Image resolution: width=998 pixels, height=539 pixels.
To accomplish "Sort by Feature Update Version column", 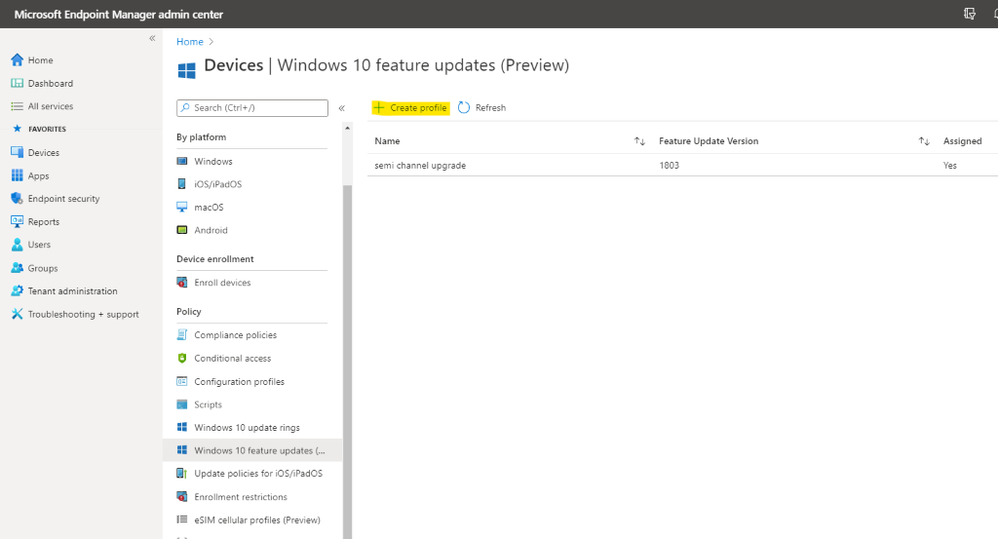I will 924,141.
